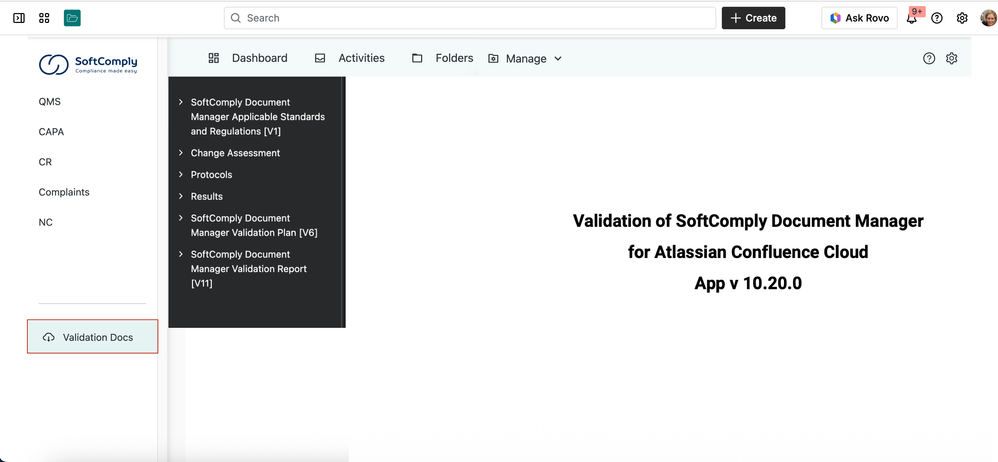This screenshot has width=998, height=462.
Task: Open notifications bell icon
Action: click(x=911, y=18)
